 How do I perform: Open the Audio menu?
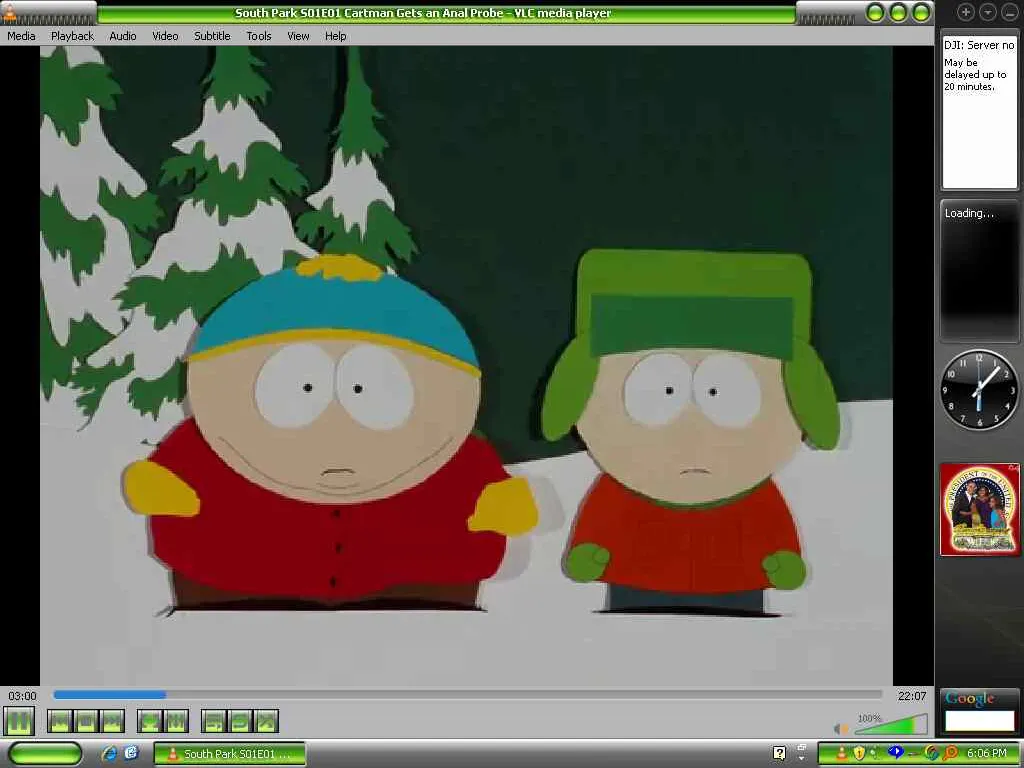click(123, 36)
